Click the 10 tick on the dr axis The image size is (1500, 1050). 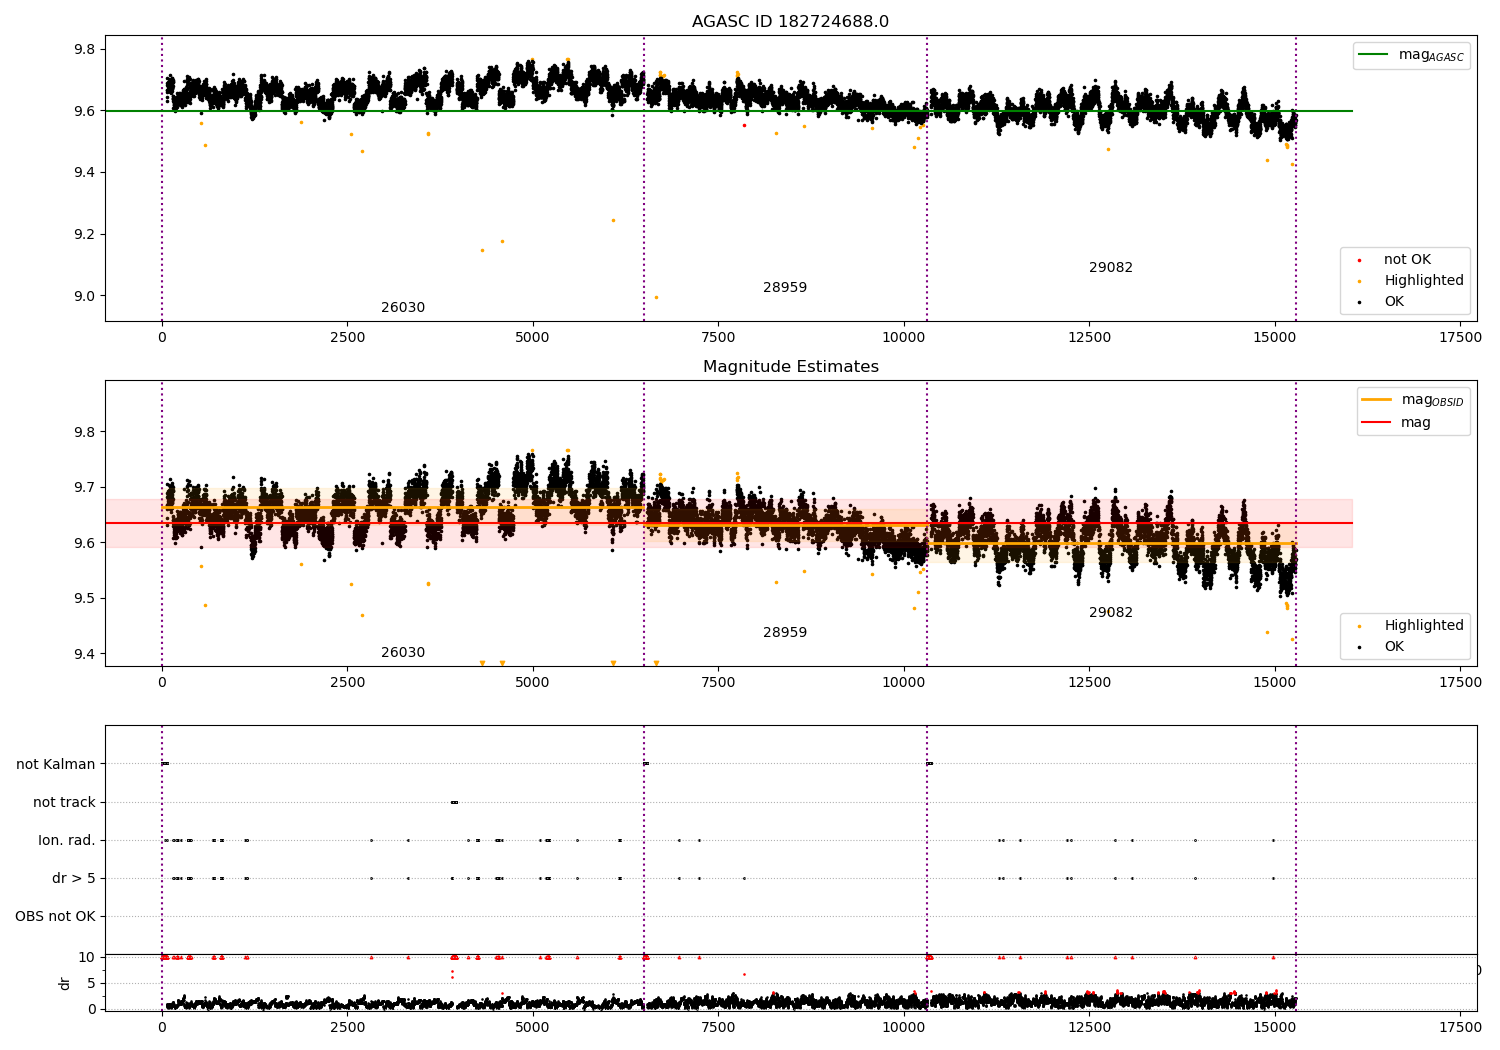coord(87,958)
